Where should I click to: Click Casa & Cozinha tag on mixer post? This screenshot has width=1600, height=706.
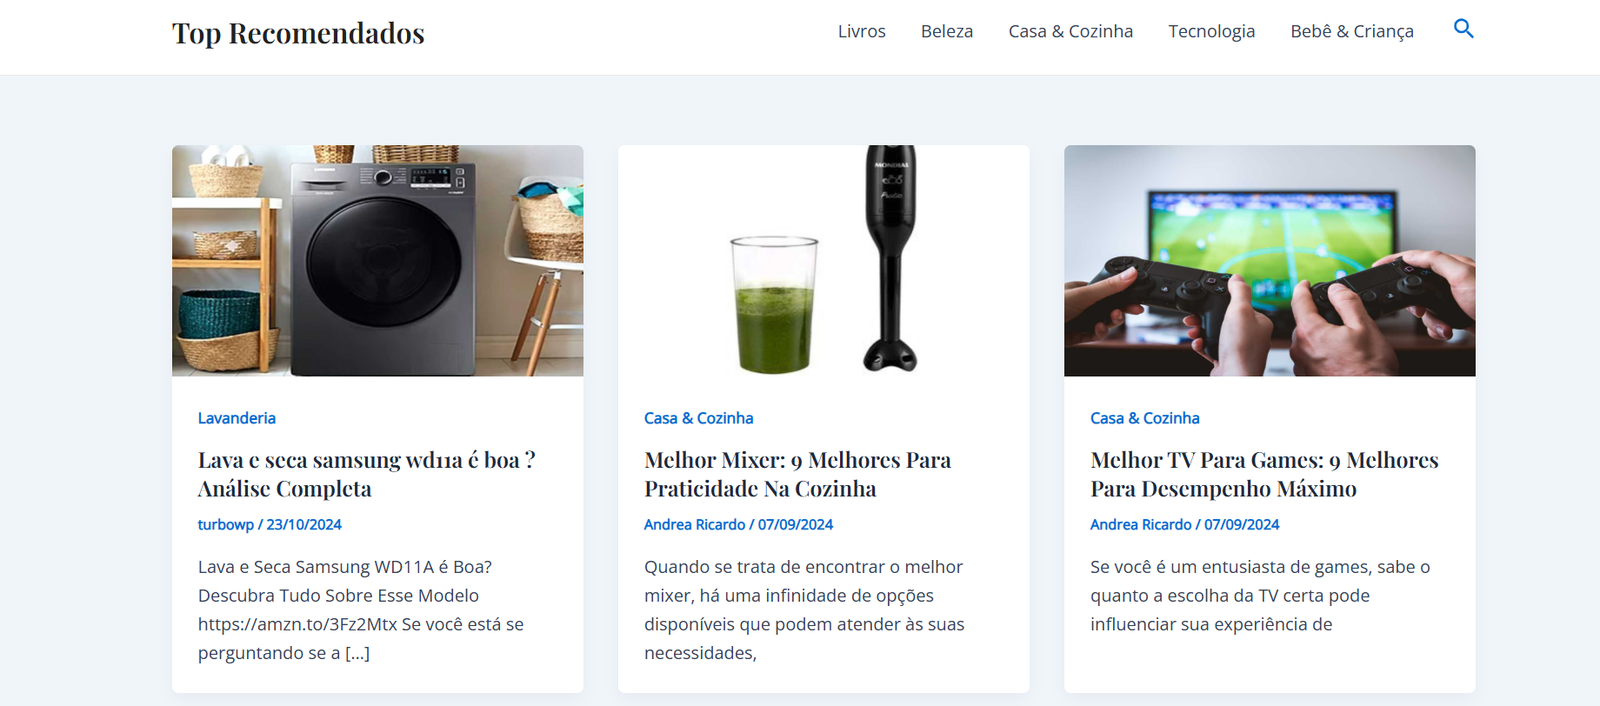pos(698,418)
